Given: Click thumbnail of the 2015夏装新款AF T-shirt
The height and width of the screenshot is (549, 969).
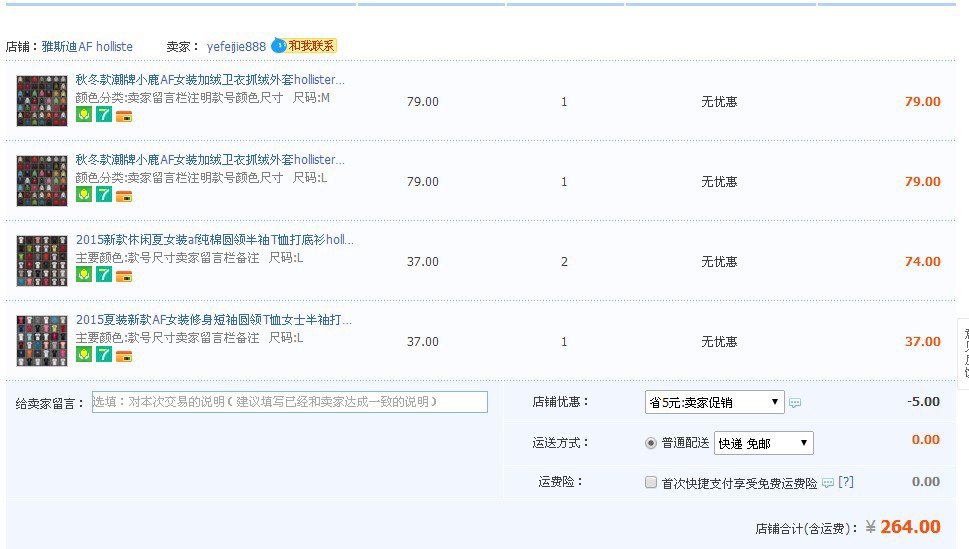Looking at the screenshot, I should tap(42, 341).
